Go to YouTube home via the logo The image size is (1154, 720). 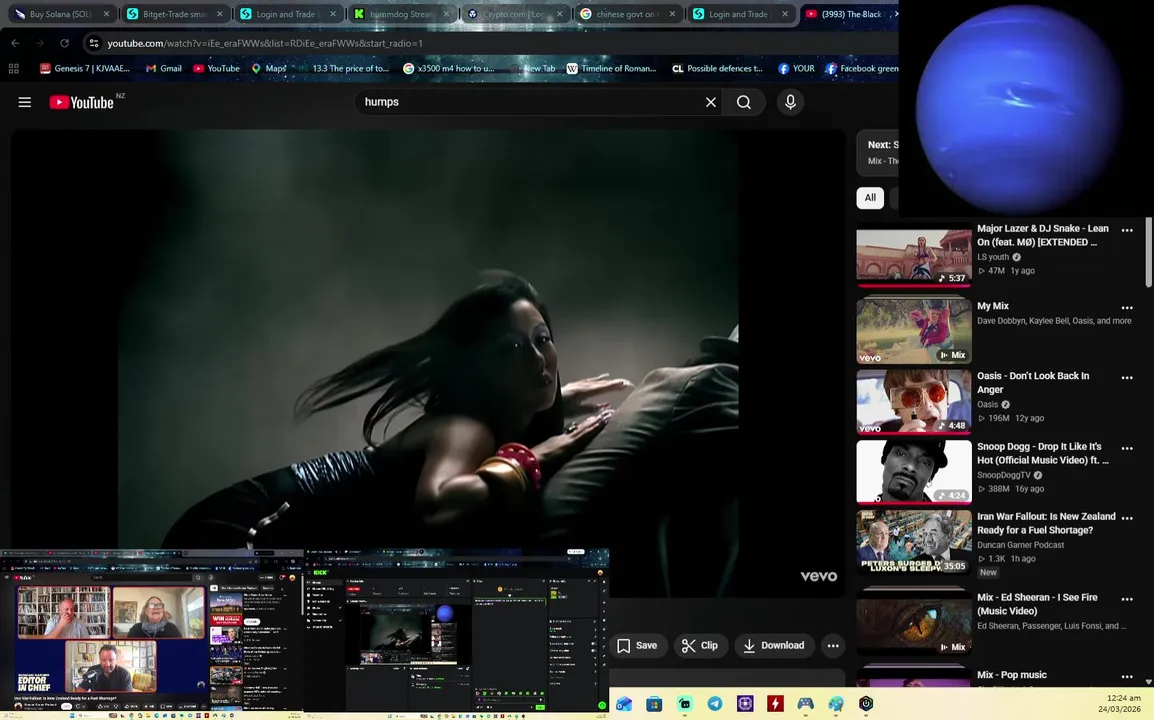click(x=82, y=102)
